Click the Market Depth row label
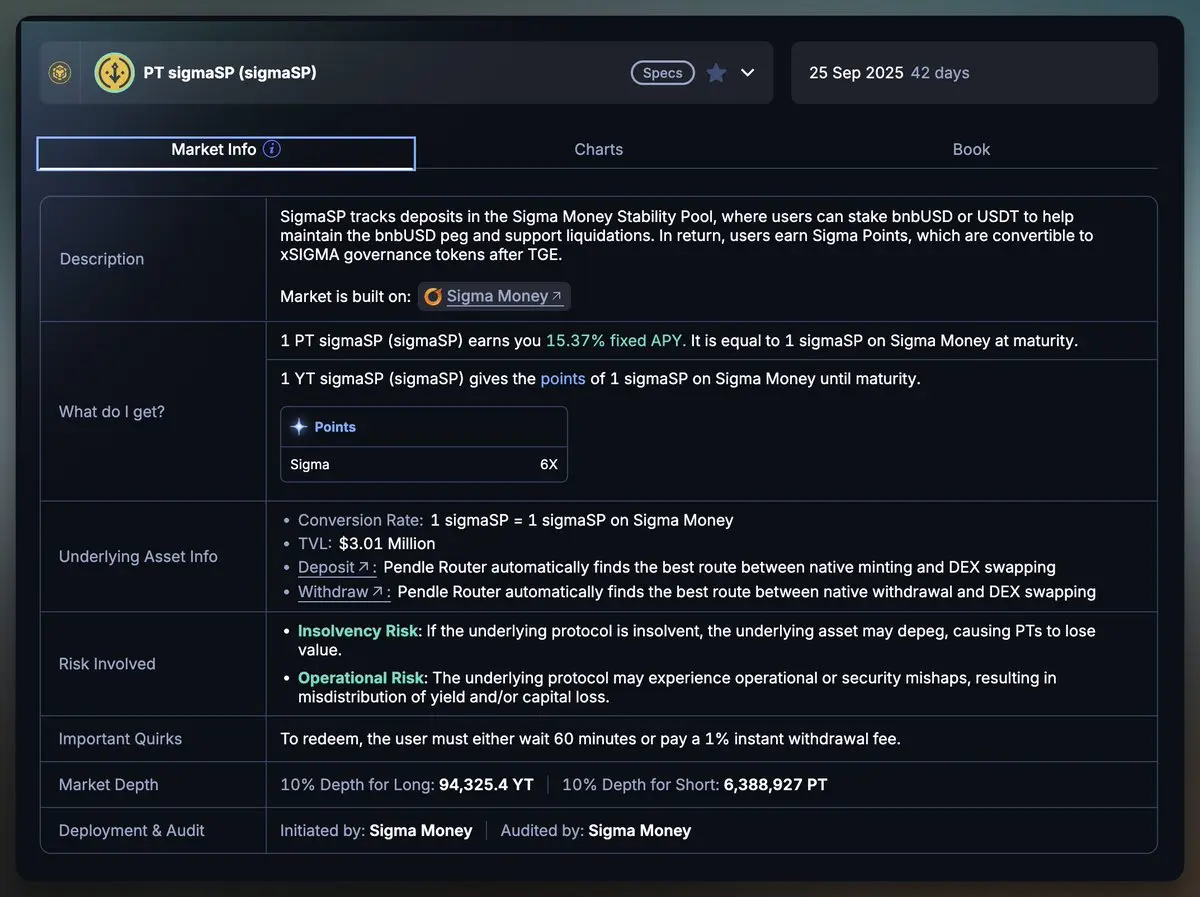Image resolution: width=1200 pixels, height=897 pixels. [109, 785]
